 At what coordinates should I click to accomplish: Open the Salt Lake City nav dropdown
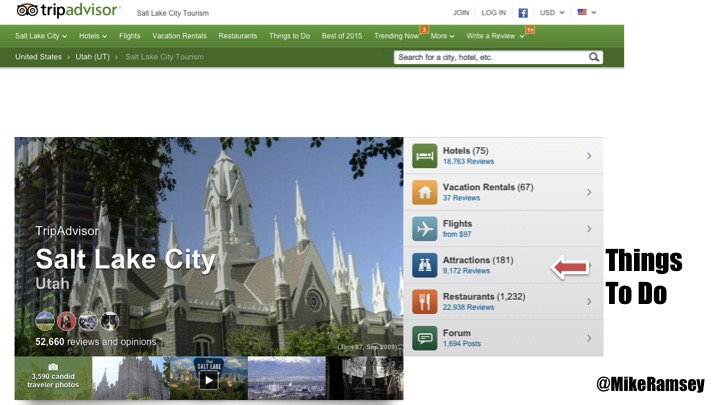pyautogui.click(x=40, y=36)
